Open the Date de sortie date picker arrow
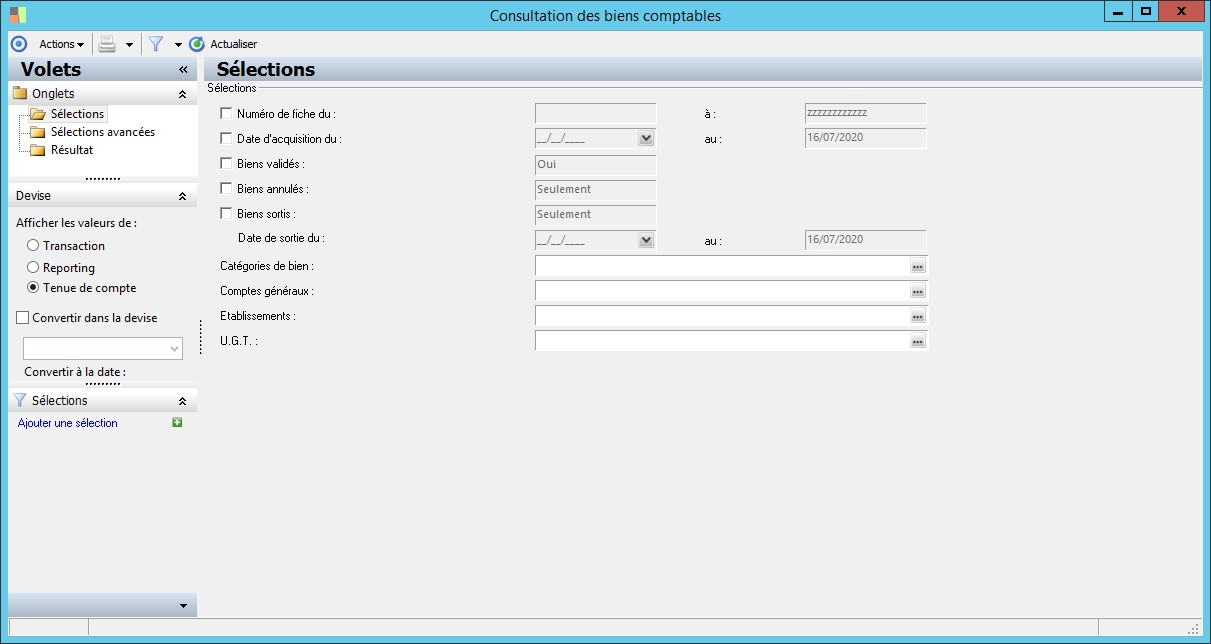The image size is (1211, 644). click(646, 240)
